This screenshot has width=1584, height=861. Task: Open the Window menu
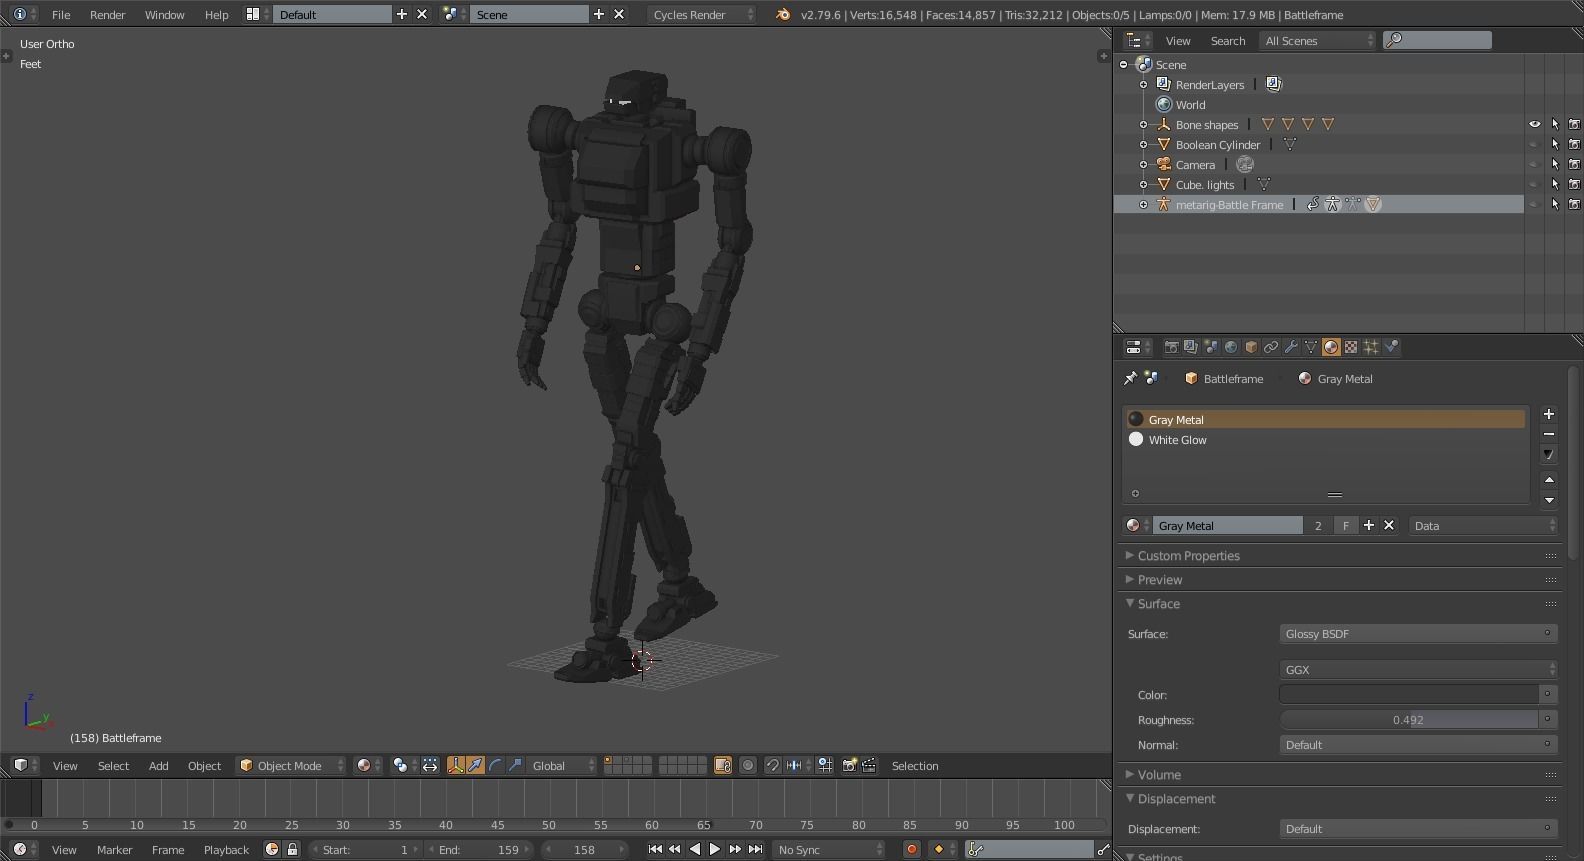pos(164,15)
